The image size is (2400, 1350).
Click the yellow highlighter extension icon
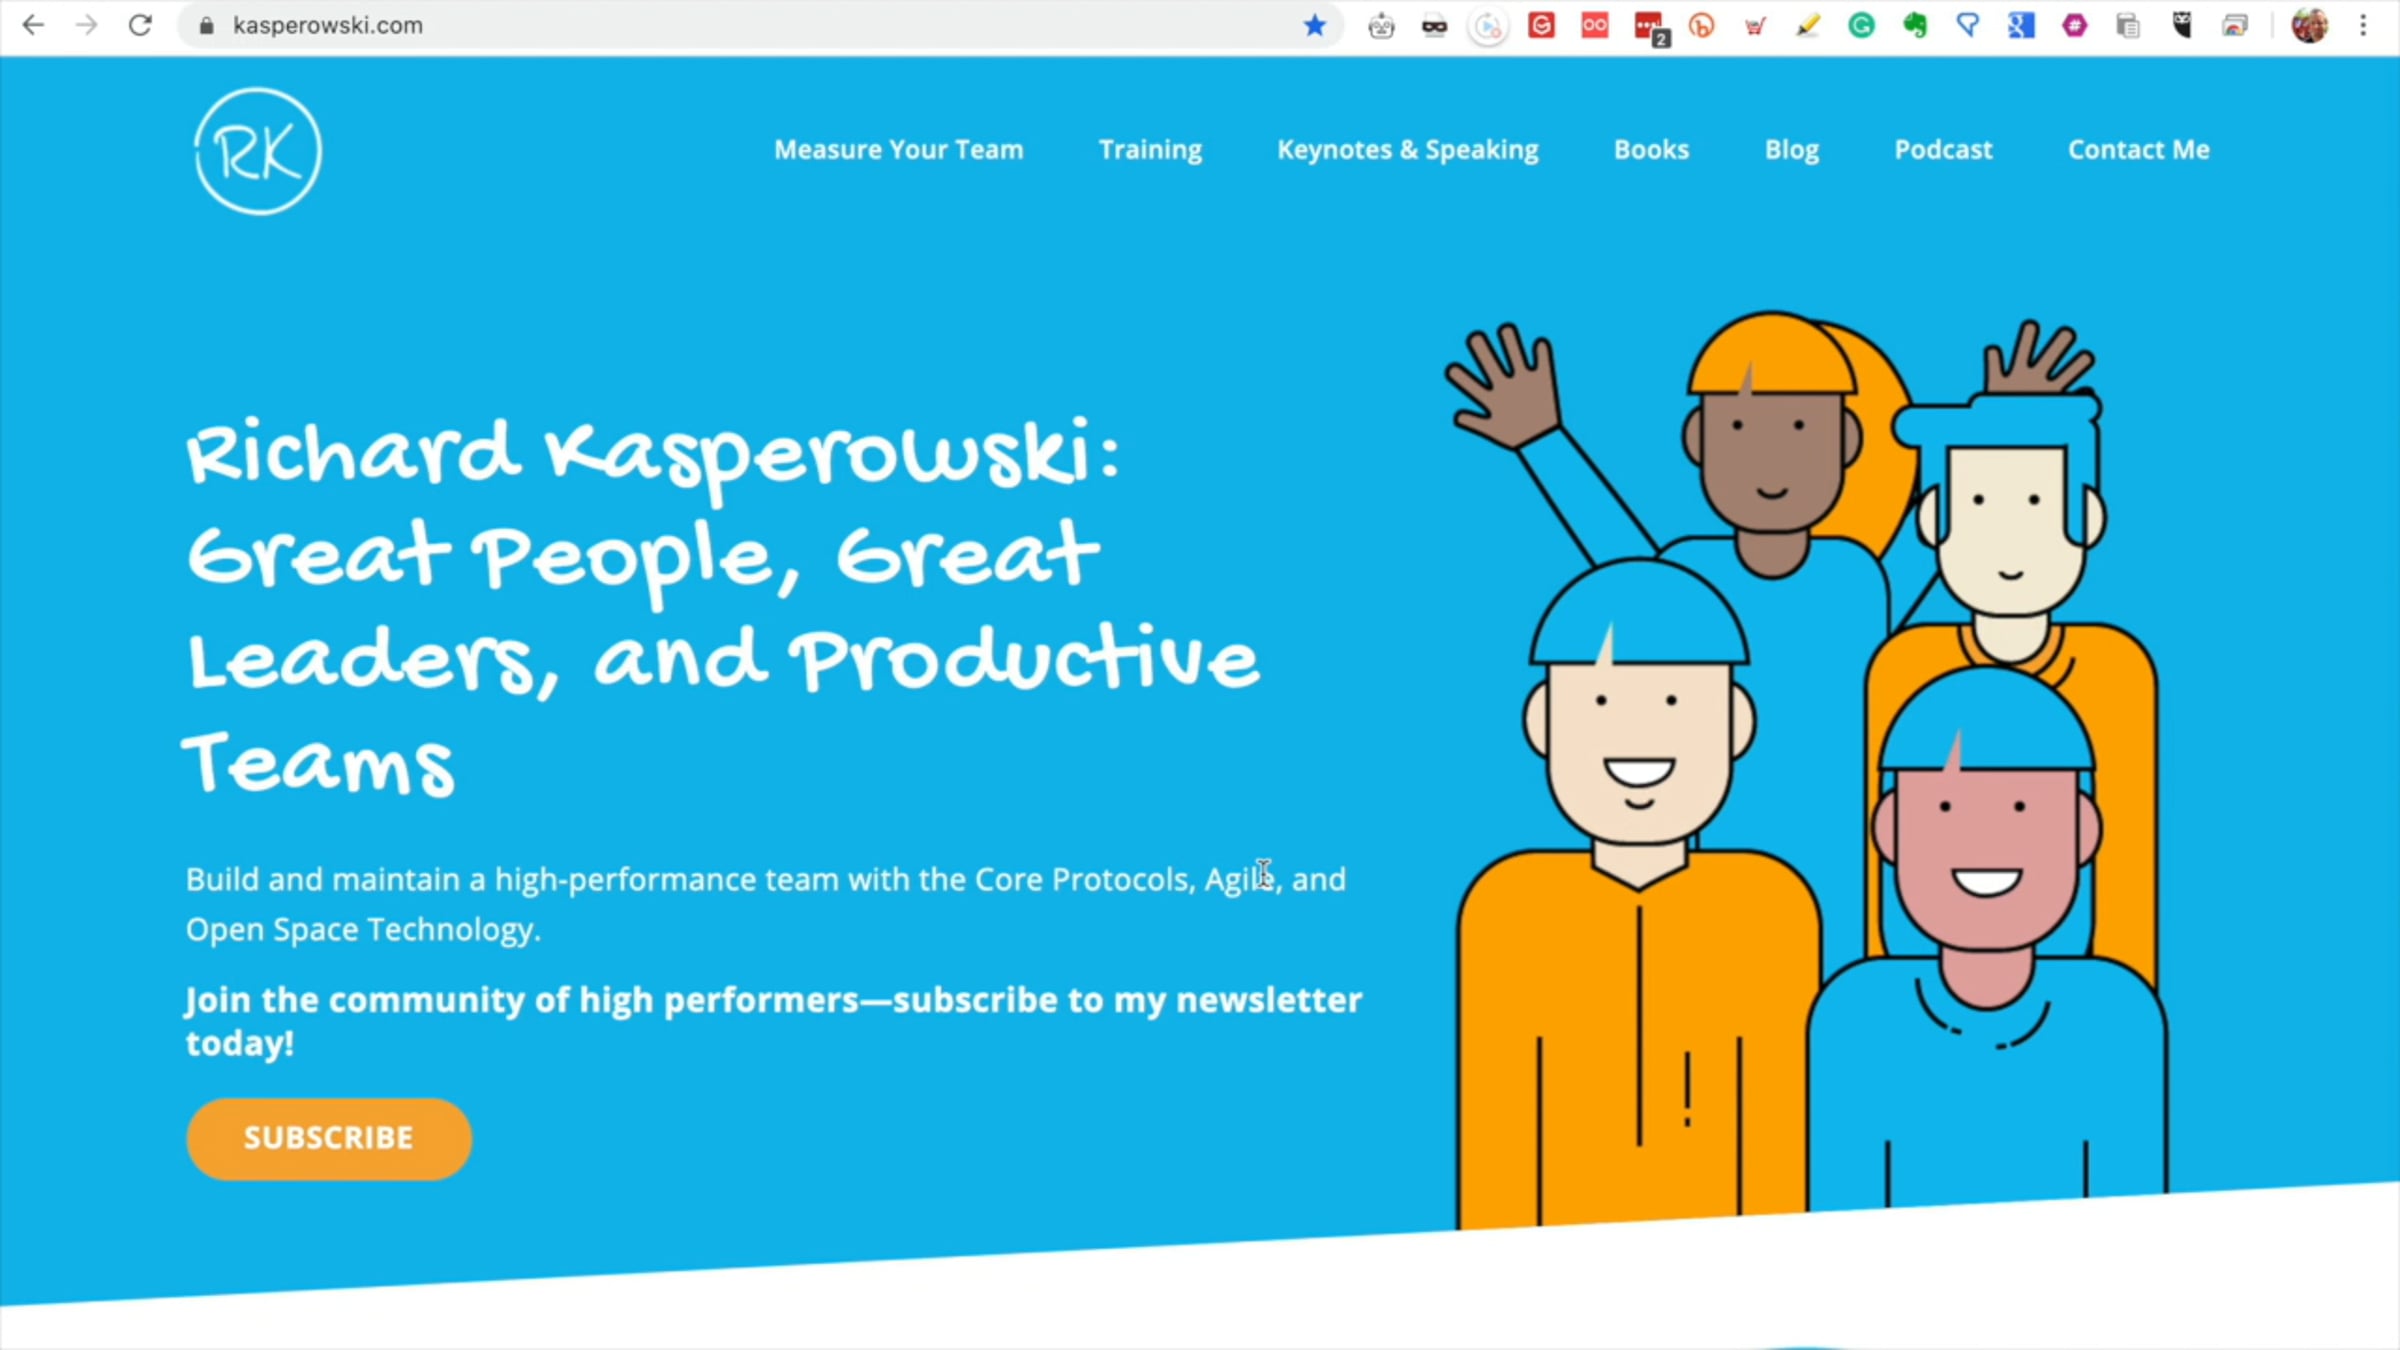click(x=1808, y=26)
